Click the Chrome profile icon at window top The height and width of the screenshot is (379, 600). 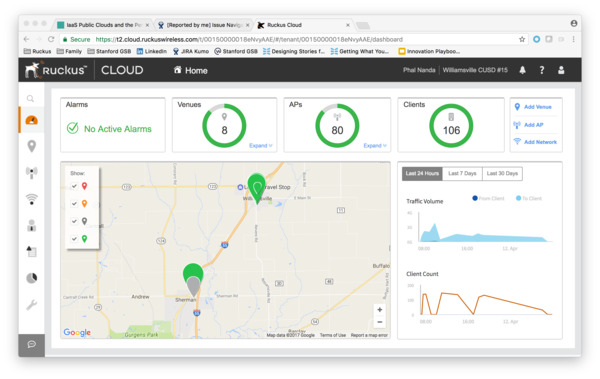tap(574, 23)
